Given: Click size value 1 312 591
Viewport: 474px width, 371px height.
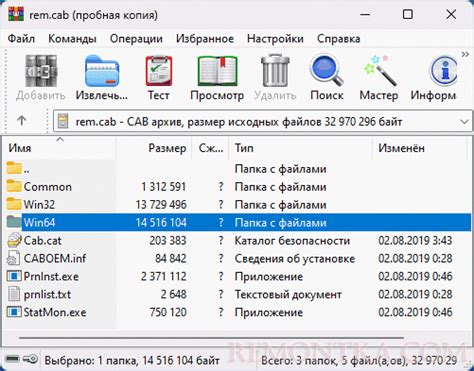Looking at the screenshot, I should 164,187.
